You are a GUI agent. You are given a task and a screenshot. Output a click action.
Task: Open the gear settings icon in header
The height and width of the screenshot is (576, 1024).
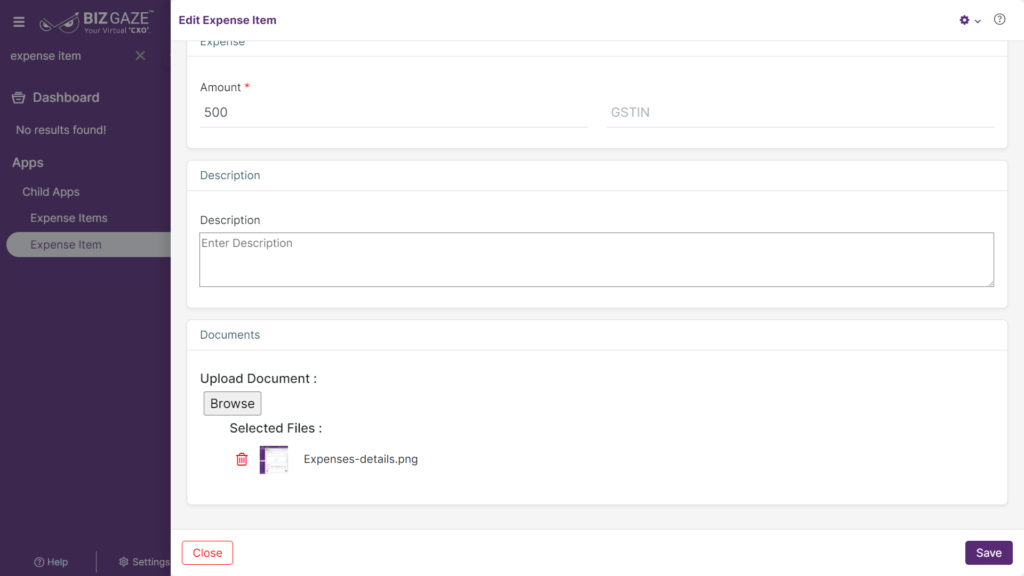pos(964,20)
